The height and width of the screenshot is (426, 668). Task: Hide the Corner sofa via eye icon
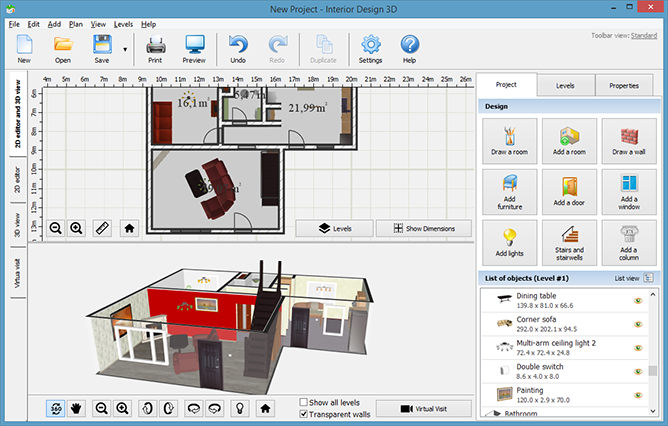coord(638,324)
